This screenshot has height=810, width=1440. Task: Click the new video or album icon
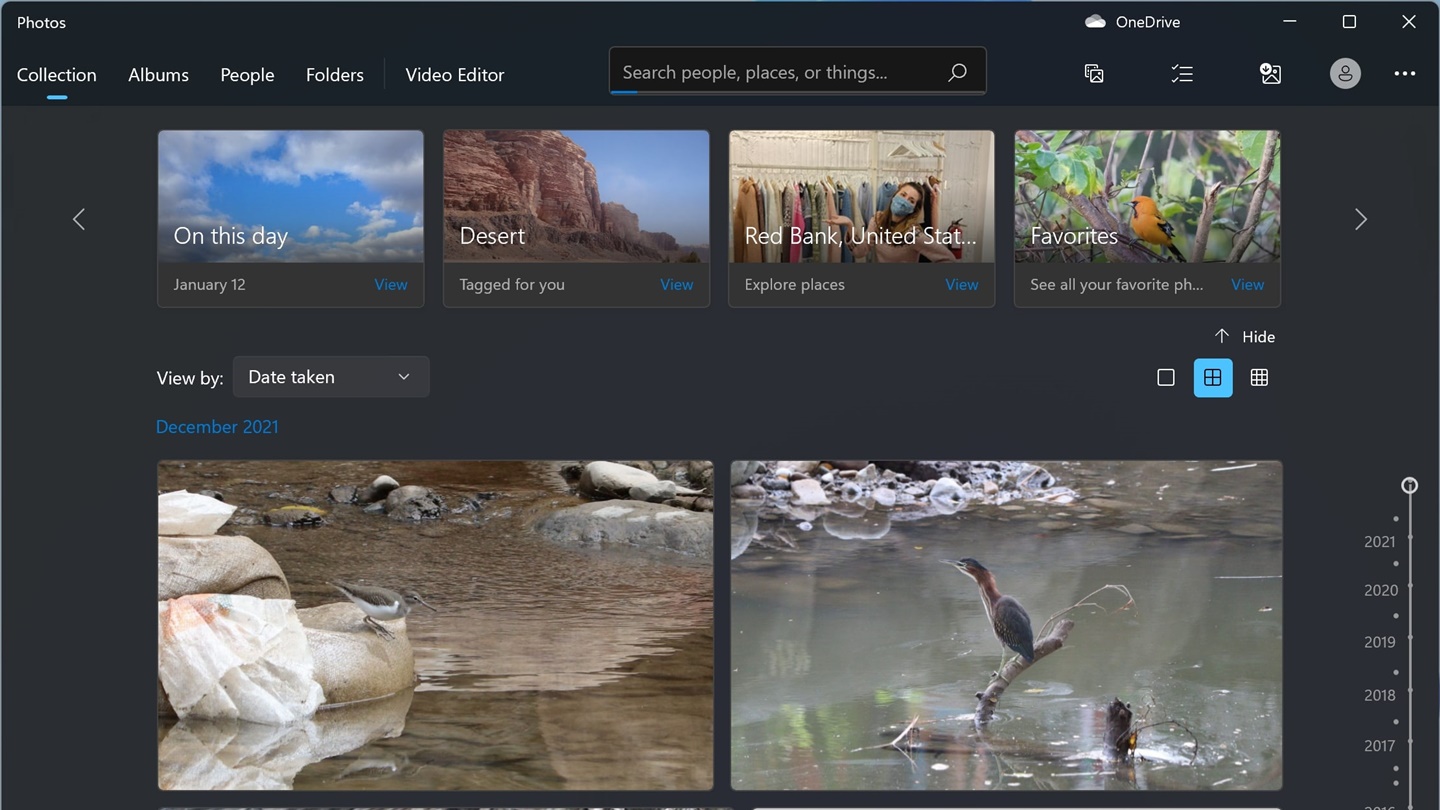(1094, 73)
